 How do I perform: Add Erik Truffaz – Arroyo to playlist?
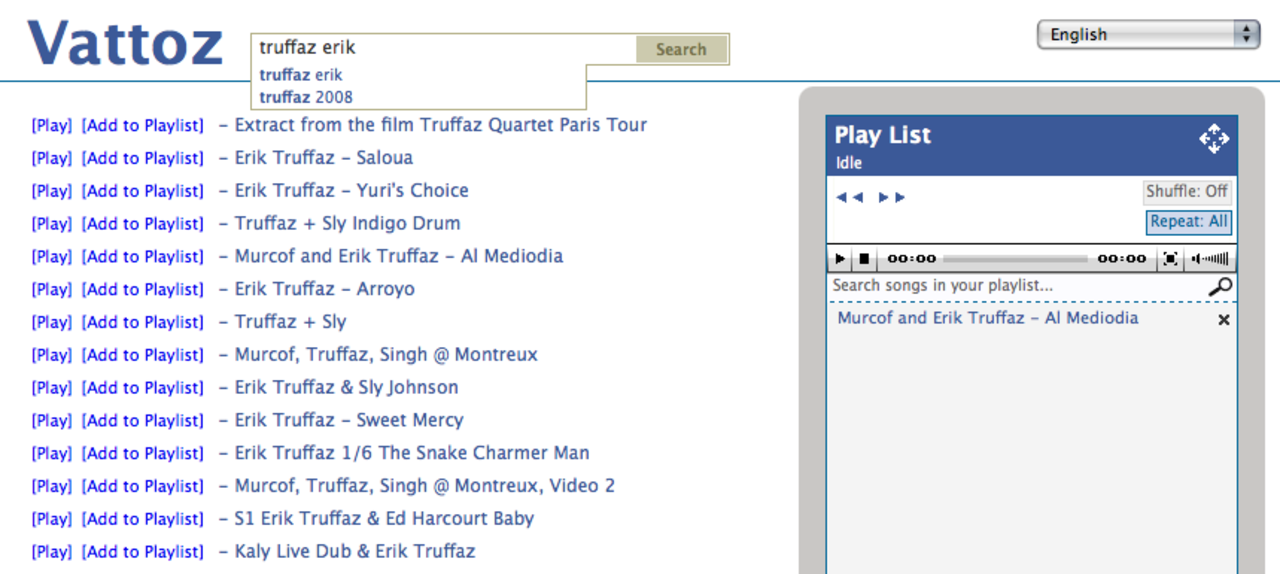142,289
